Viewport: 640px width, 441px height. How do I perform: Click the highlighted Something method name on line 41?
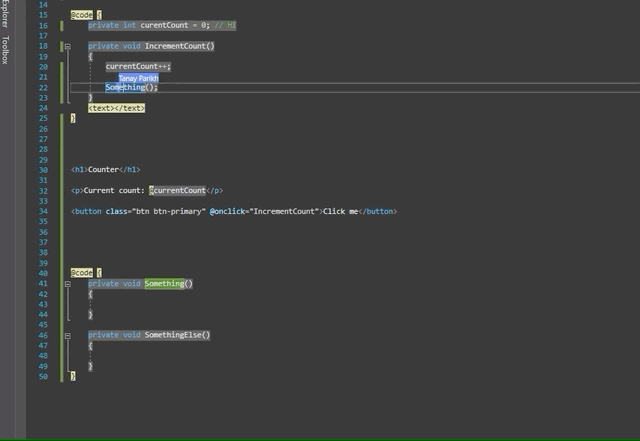(x=164, y=284)
